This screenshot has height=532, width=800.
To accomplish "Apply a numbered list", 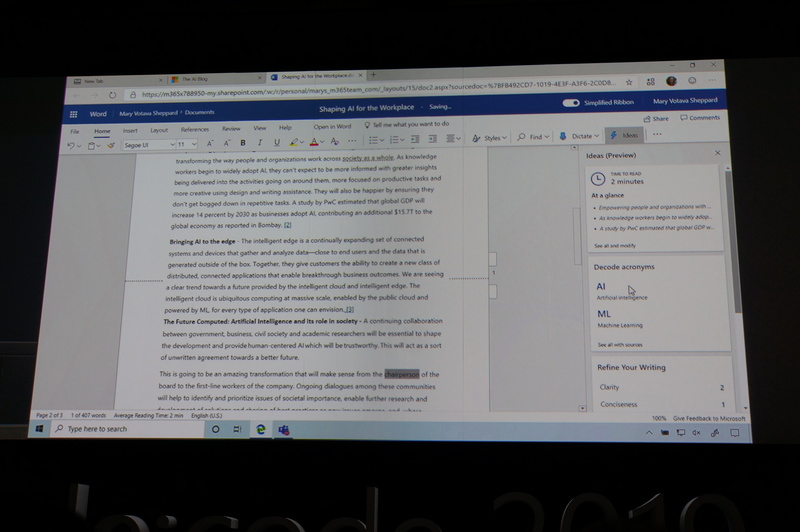I will click(x=394, y=139).
